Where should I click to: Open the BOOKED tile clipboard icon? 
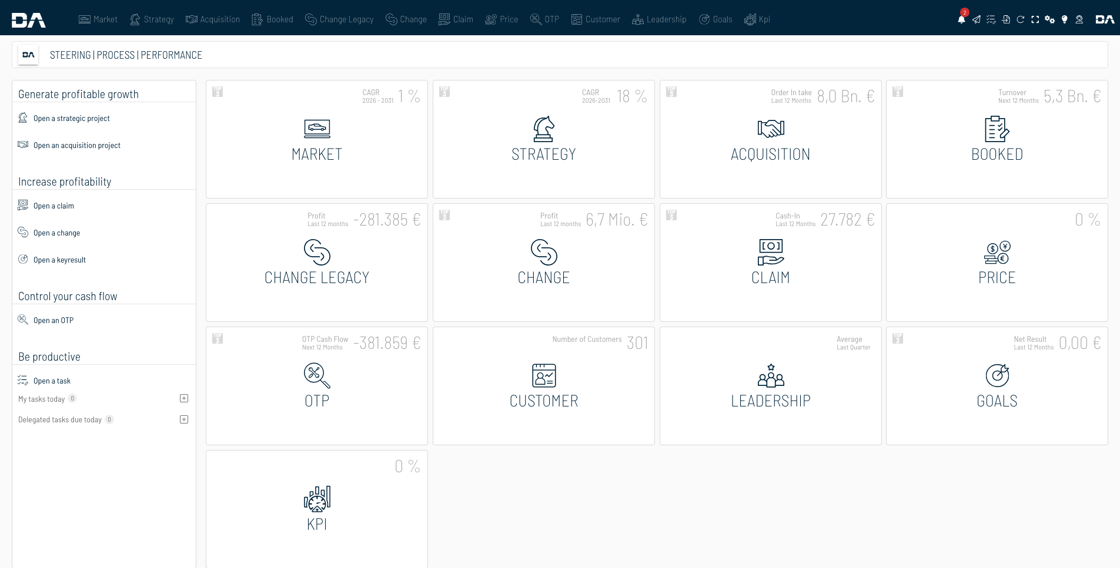[996, 129]
